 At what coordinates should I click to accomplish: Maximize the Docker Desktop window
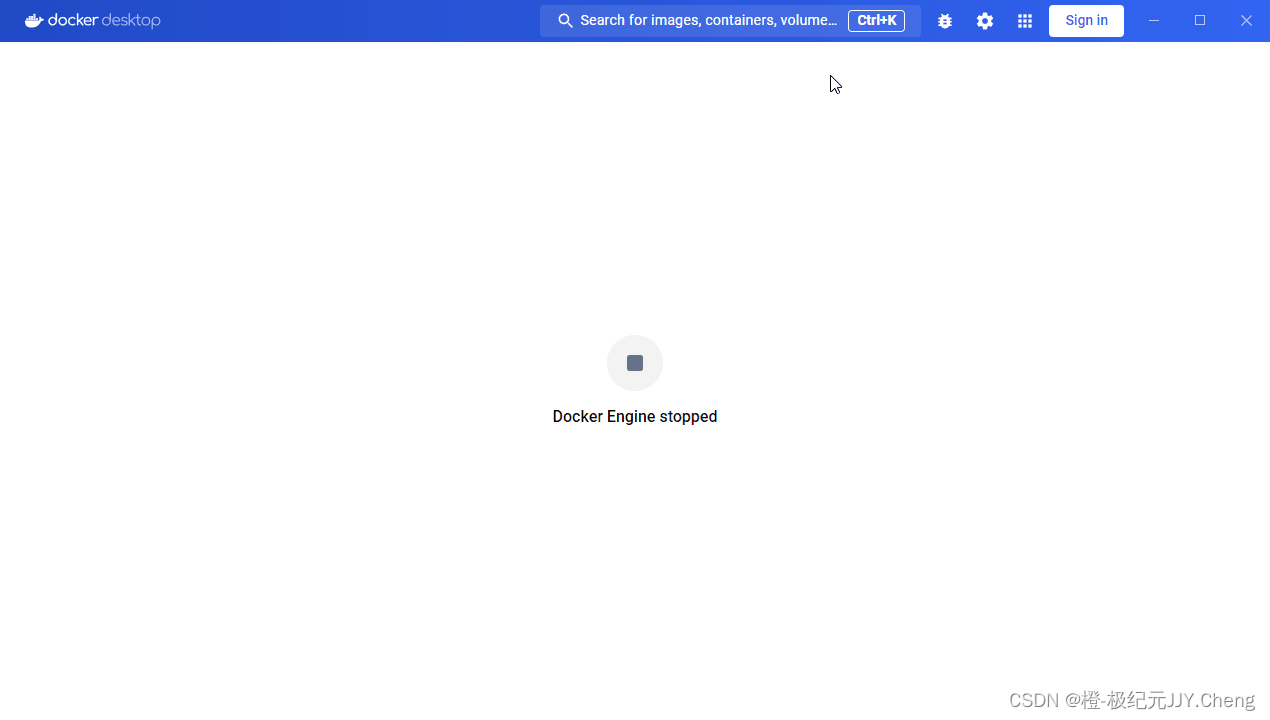click(x=1200, y=21)
